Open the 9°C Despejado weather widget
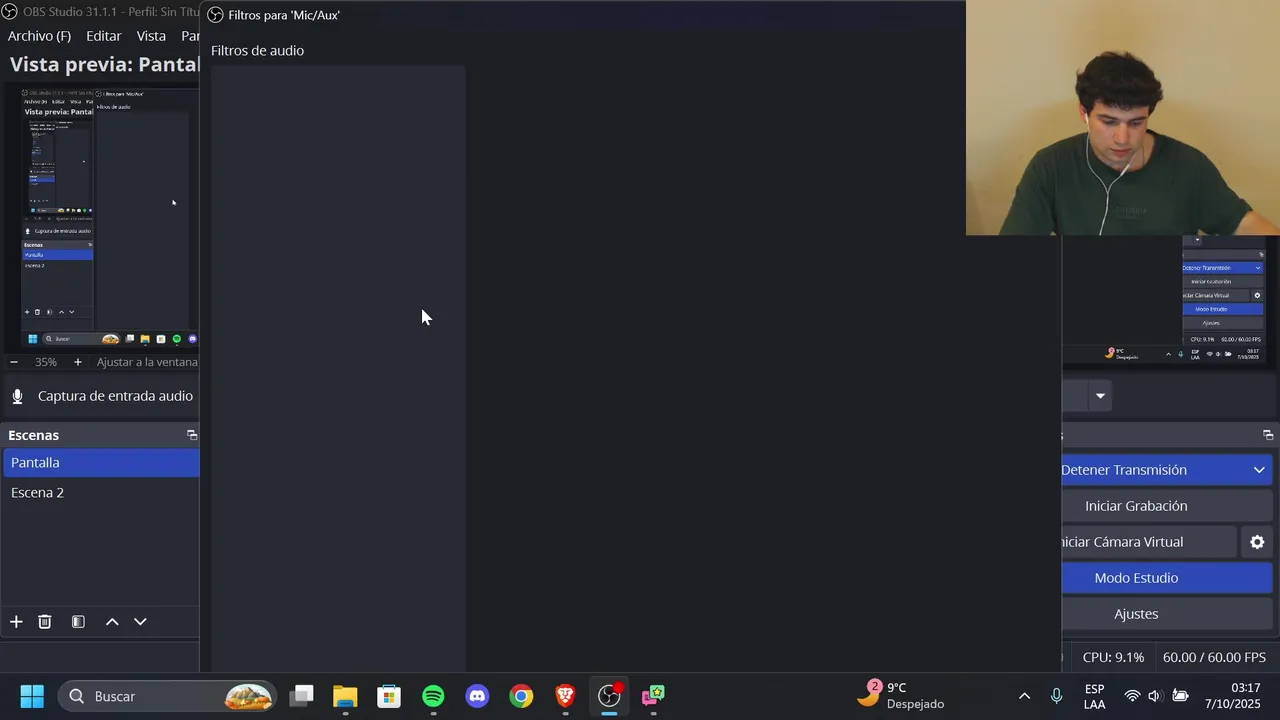1280x720 pixels. [x=902, y=695]
